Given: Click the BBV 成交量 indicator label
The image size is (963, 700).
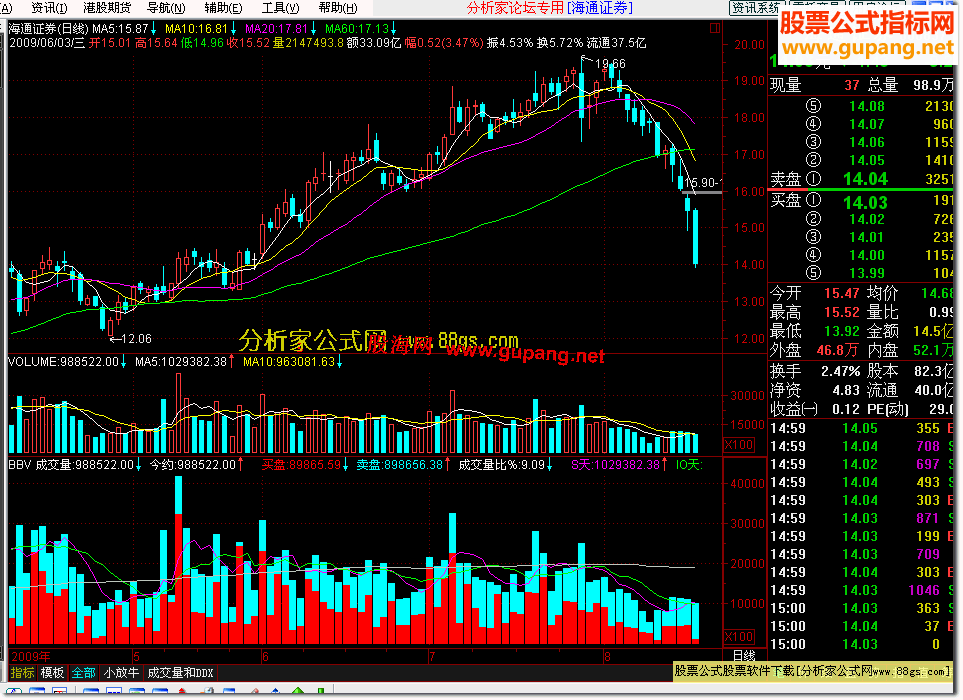Looking at the screenshot, I should tap(71, 465).
